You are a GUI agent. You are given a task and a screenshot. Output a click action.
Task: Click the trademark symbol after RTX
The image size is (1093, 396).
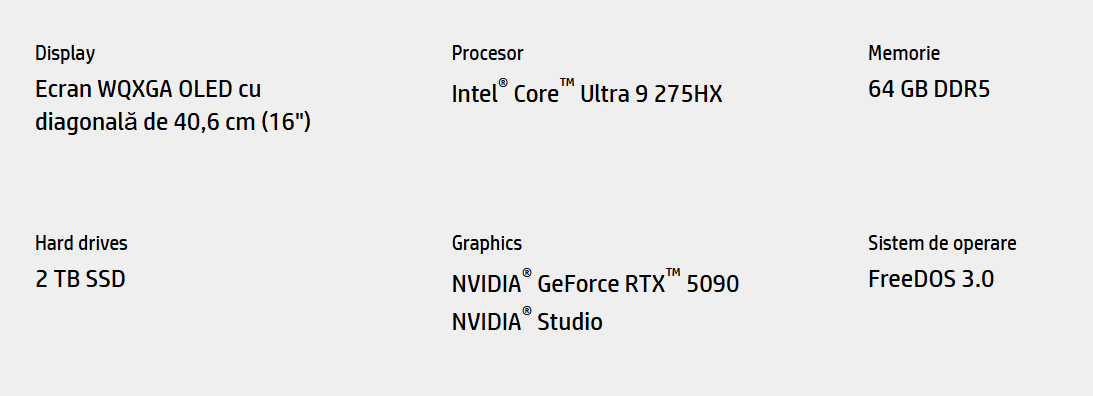[x=673, y=273]
